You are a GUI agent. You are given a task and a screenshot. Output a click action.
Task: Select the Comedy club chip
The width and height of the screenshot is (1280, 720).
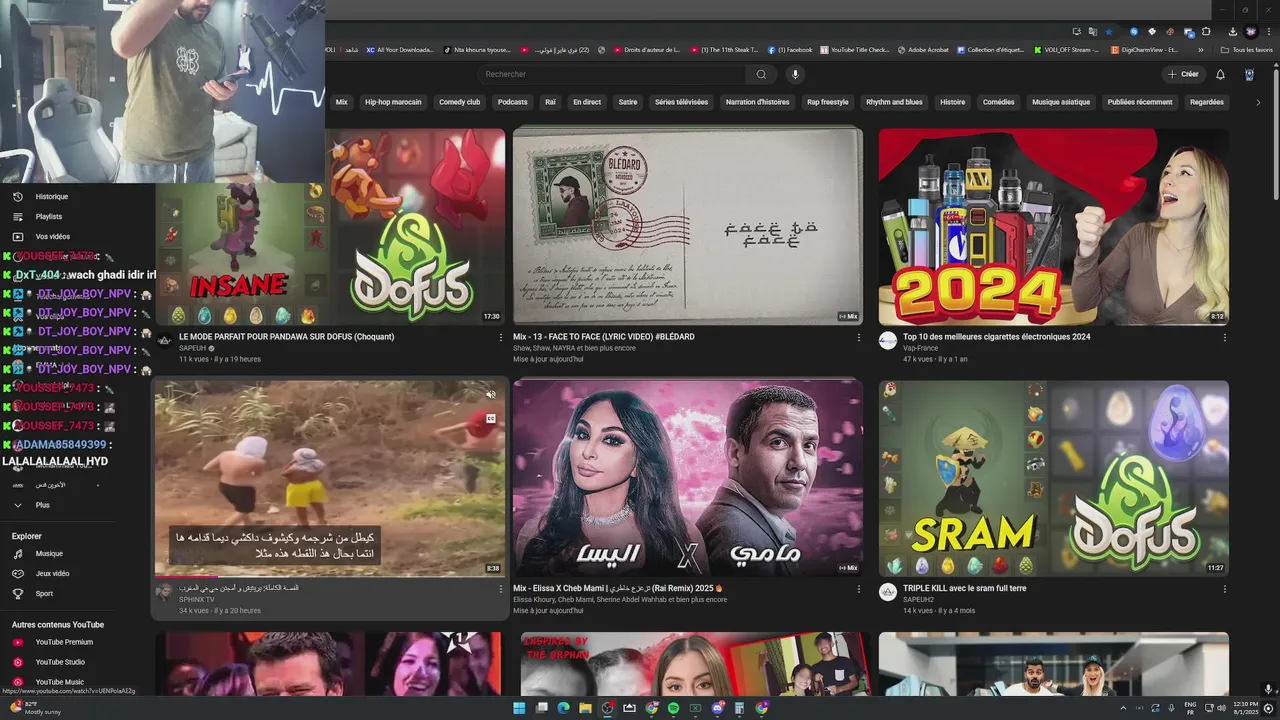point(460,102)
